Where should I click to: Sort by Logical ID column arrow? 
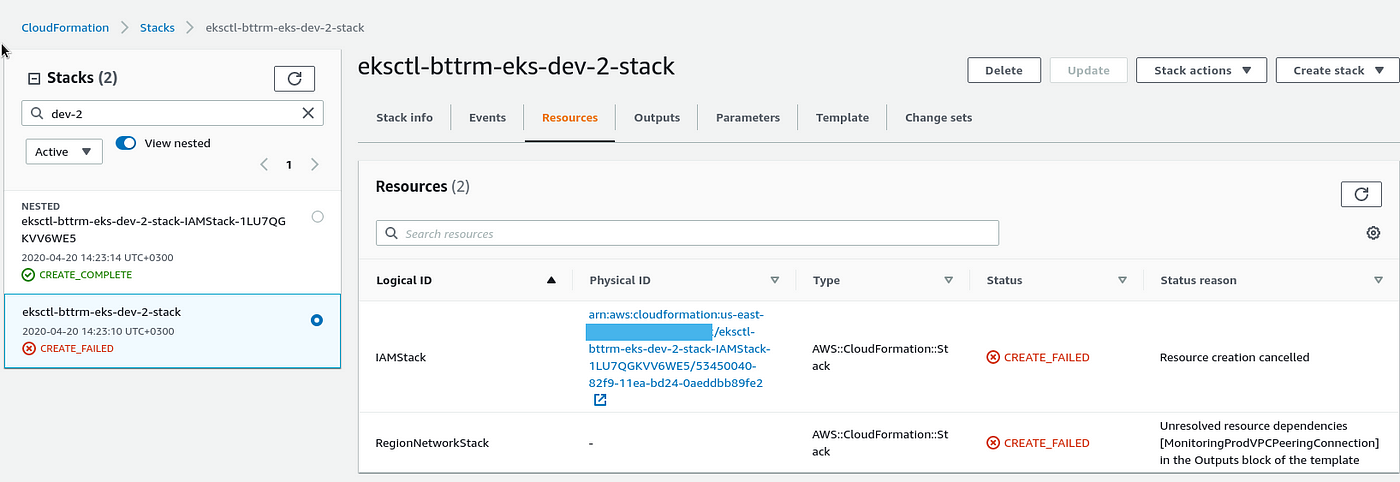pos(551,281)
